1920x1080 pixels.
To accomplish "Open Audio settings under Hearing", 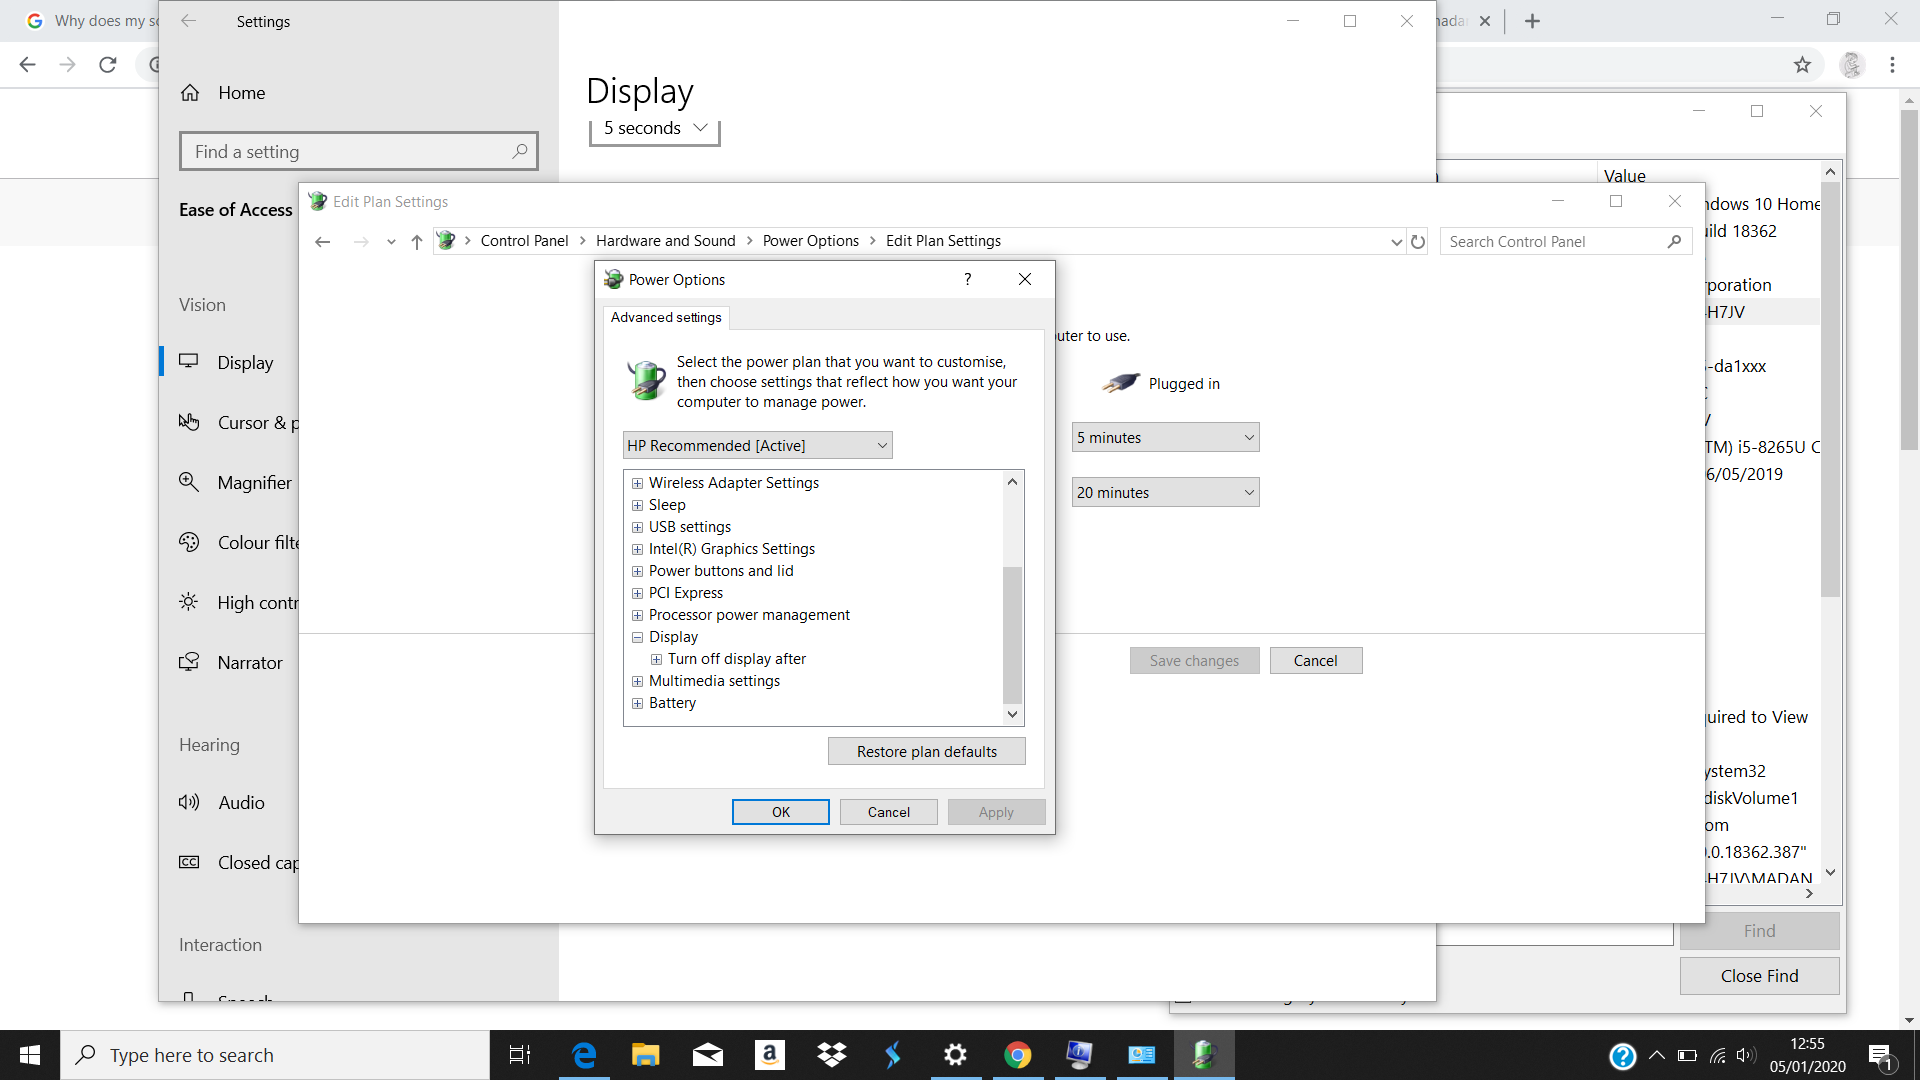I will 241,802.
